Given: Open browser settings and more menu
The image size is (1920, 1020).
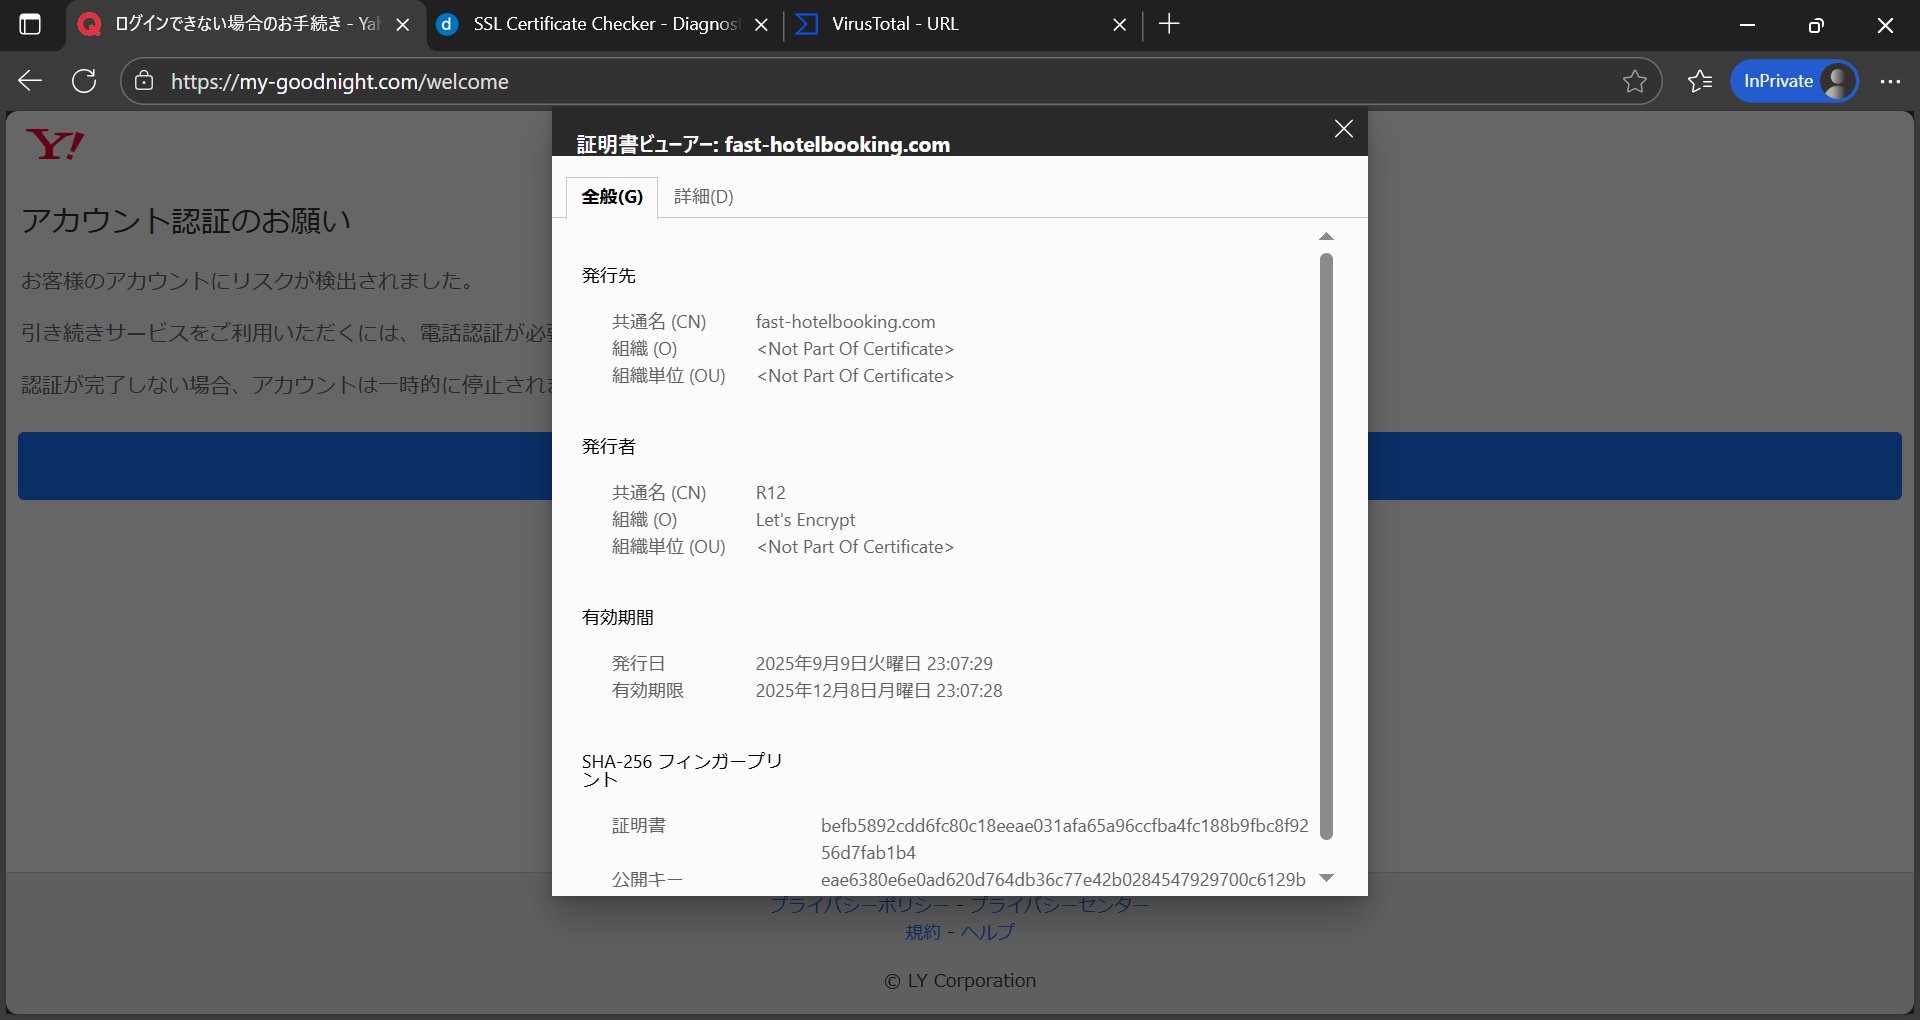Looking at the screenshot, I should tap(1890, 81).
